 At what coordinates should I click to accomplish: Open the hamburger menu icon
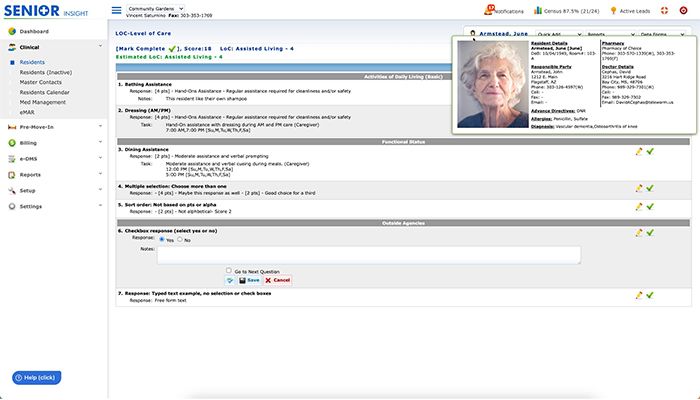(x=117, y=10)
